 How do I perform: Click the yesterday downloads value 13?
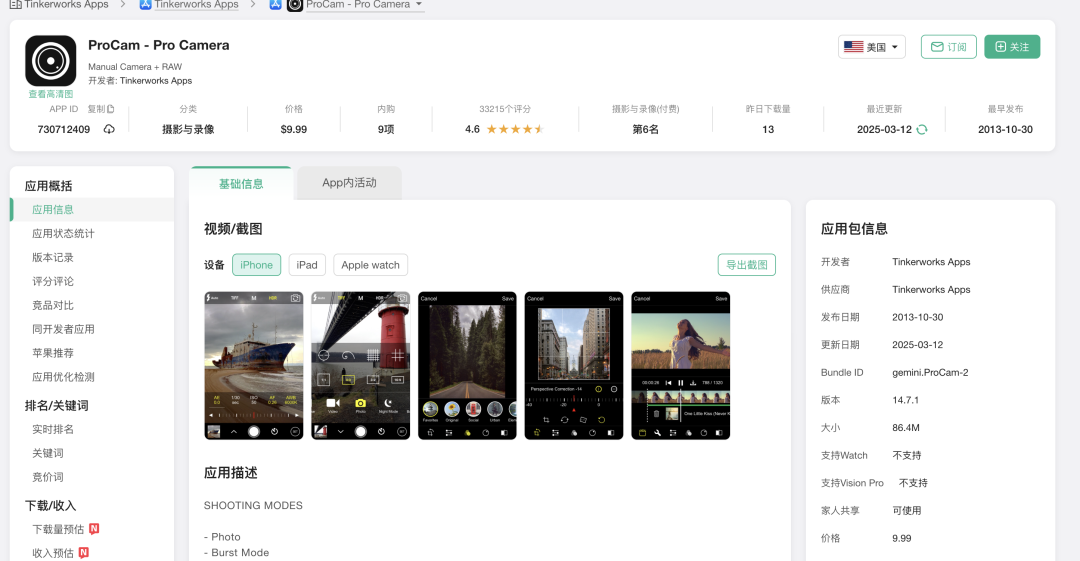768,130
